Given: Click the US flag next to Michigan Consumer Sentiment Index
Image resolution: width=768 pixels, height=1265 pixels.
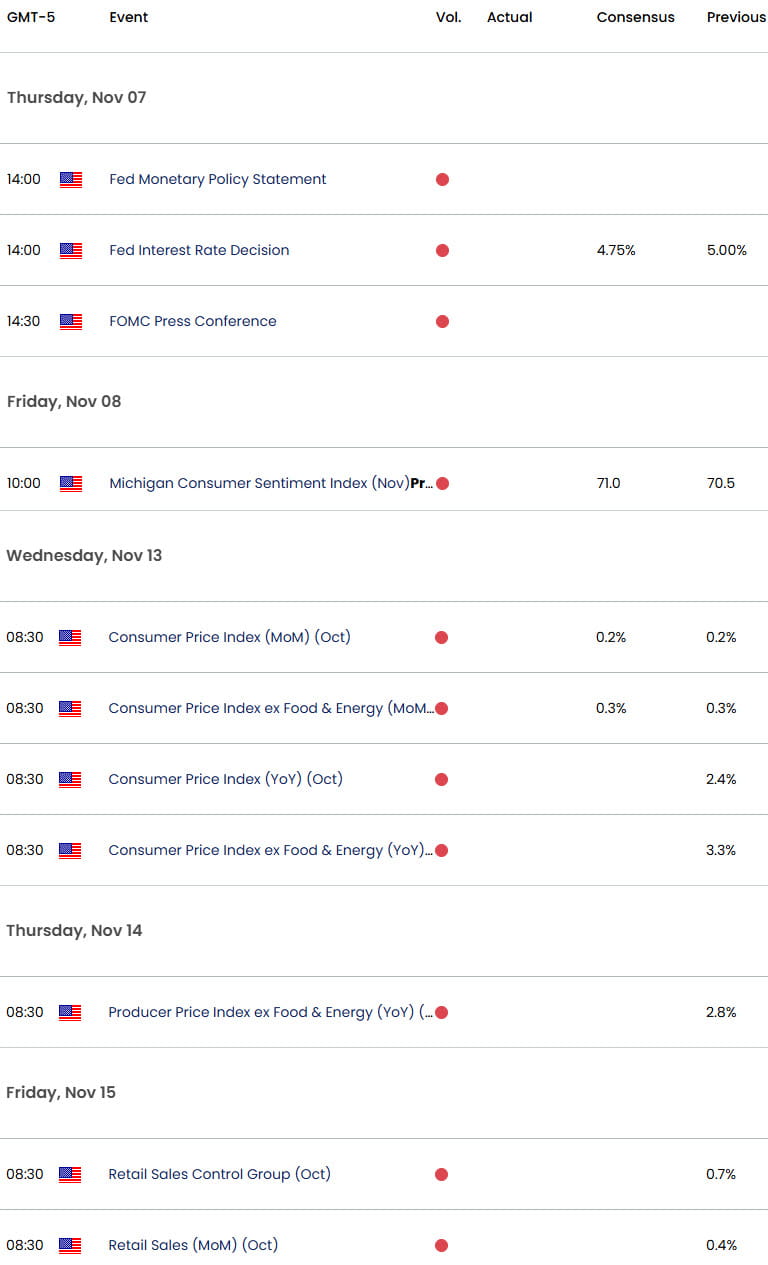Looking at the screenshot, I should click(x=70, y=483).
